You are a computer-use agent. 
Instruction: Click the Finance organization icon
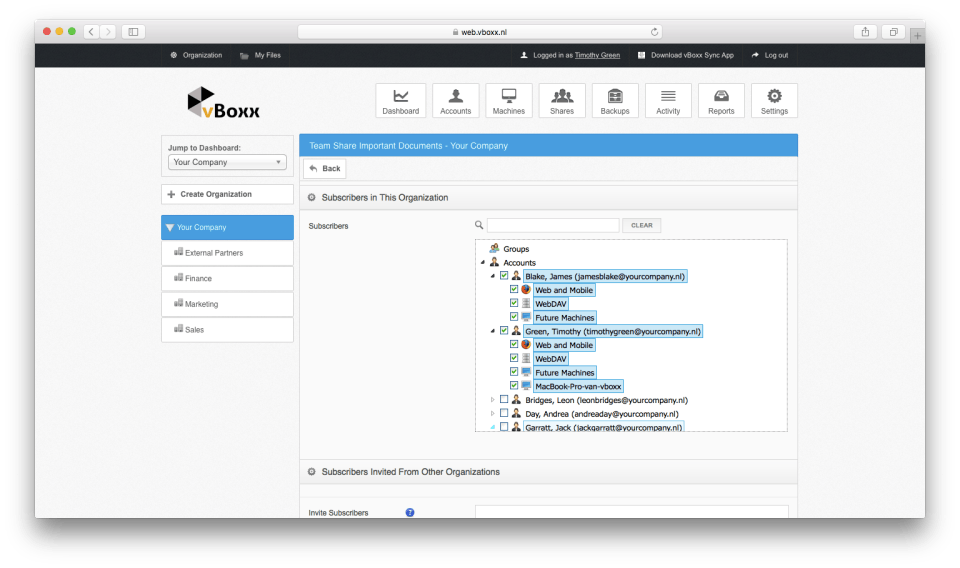179,278
